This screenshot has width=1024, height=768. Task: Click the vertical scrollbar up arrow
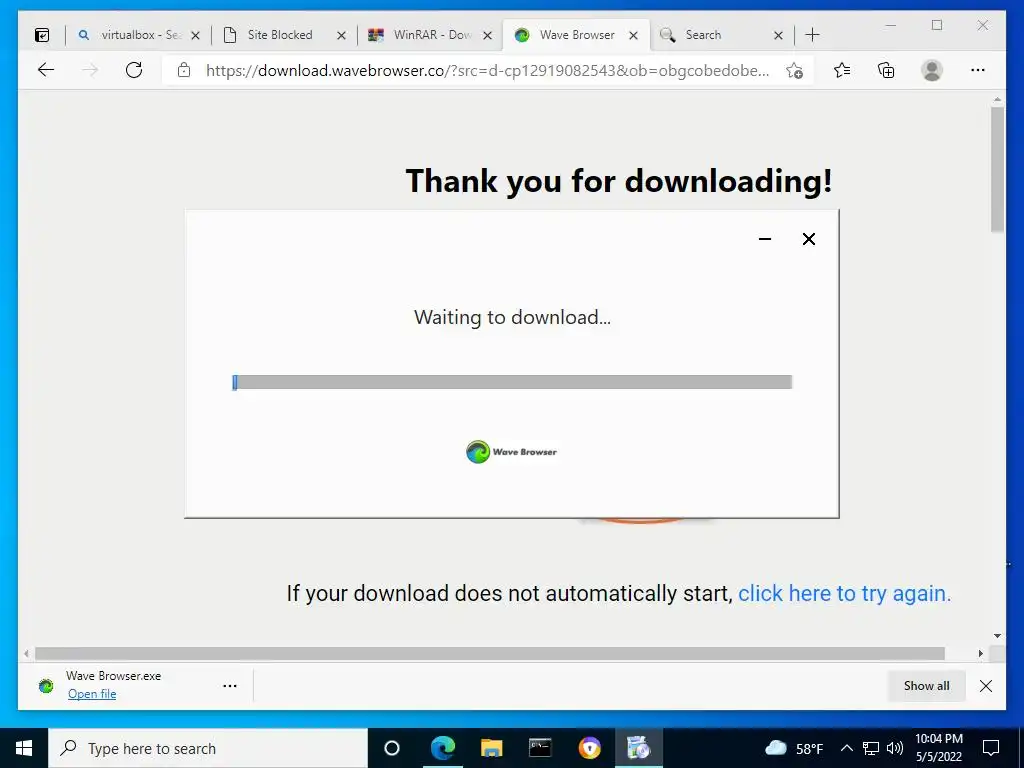[x=997, y=99]
